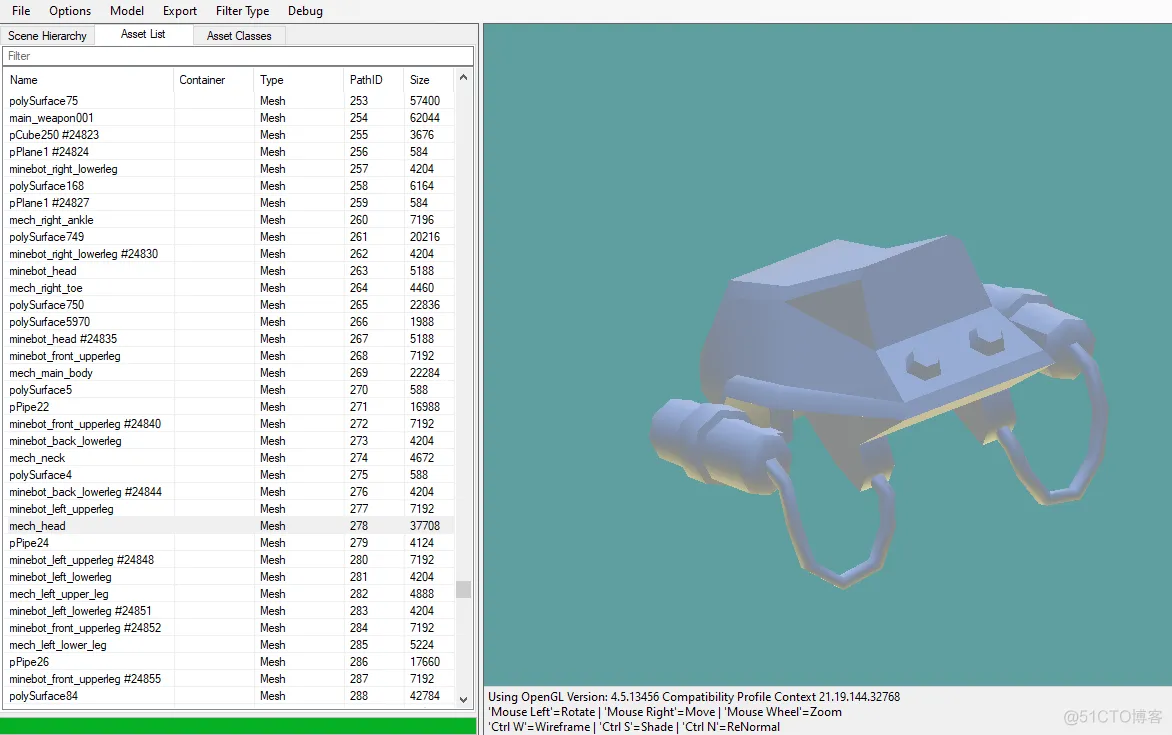Image resolution: width=1172 pixels, height=735 pixels.
Task: Select the pPlane1 #24824 row
Action: (229, 152)
